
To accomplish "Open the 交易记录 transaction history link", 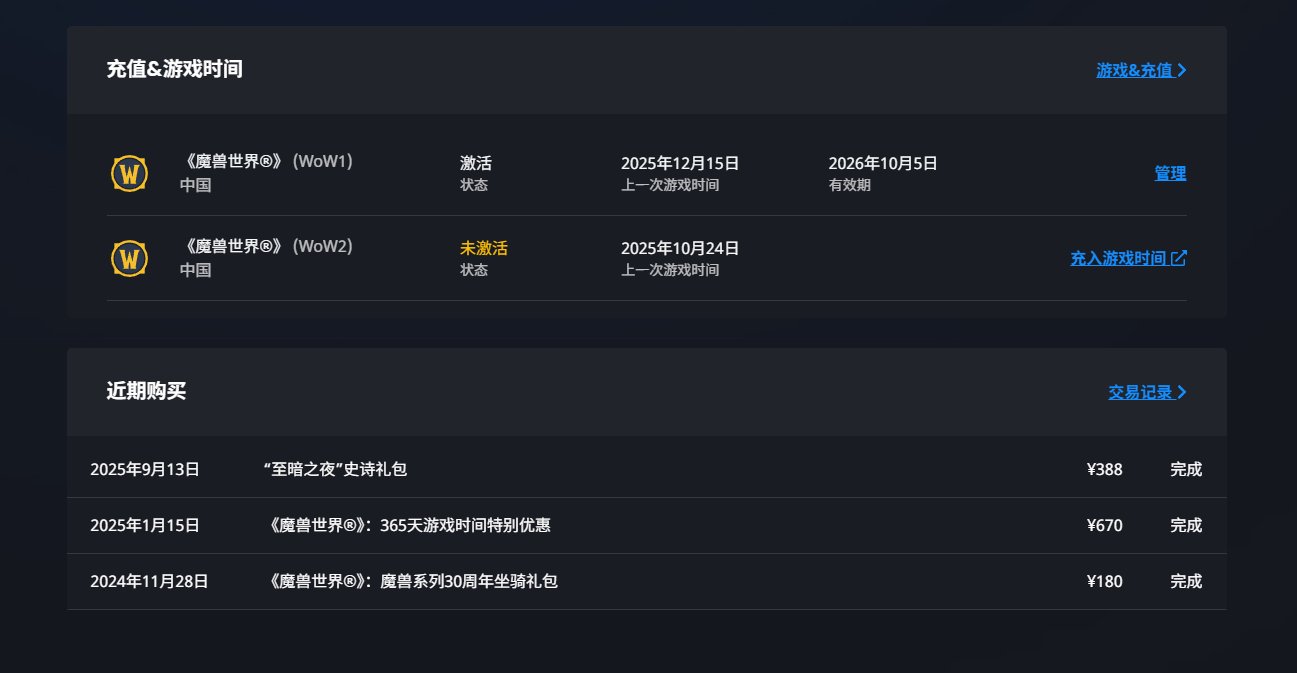I will tap(1140, 392).
